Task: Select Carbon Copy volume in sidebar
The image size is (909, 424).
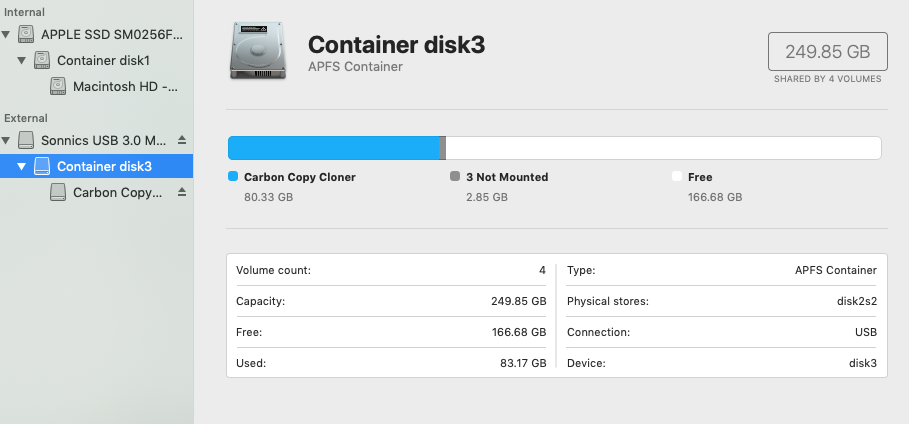Action: (x=117, y=193)
